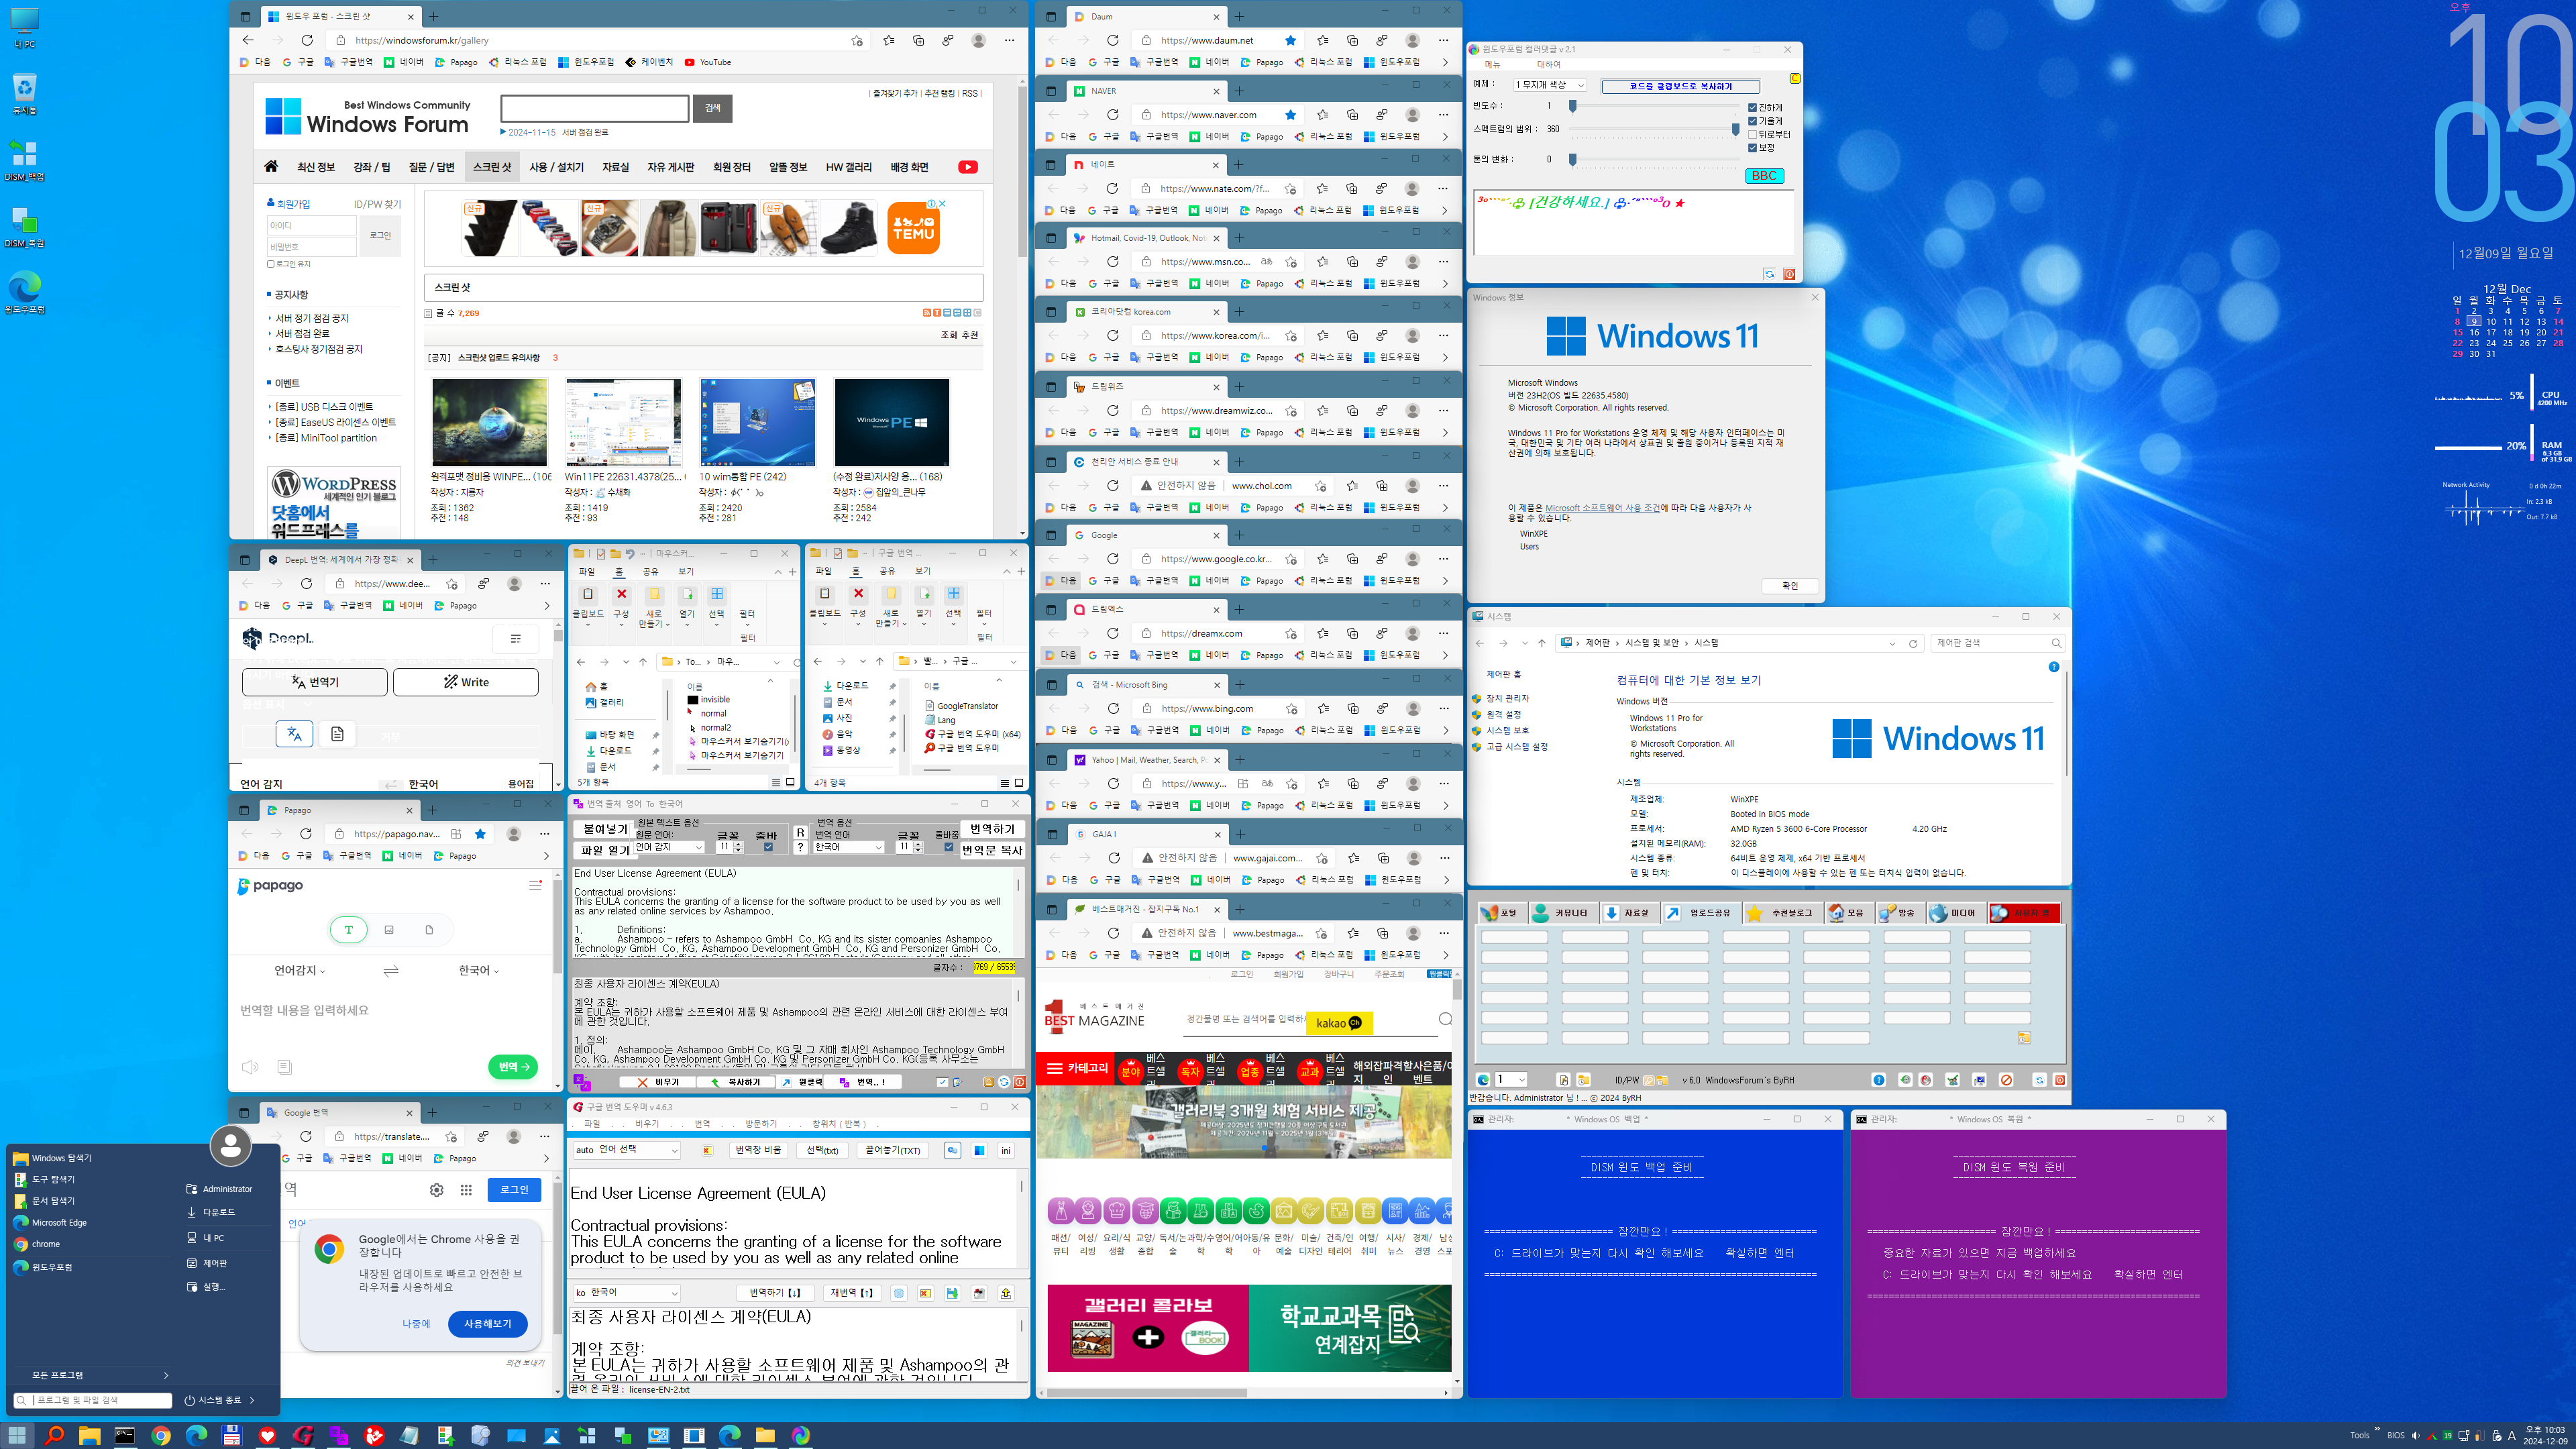Click the favorite star in Daum address bar

pyautogui.click(x=1290, y=41)
